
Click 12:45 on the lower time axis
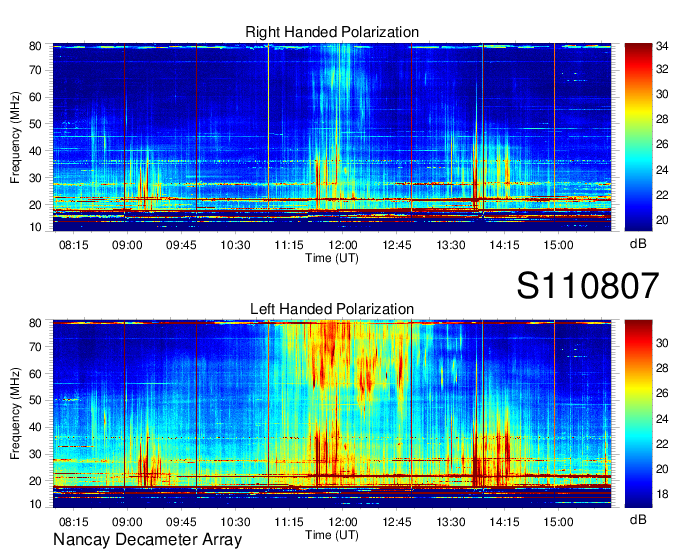397,522
